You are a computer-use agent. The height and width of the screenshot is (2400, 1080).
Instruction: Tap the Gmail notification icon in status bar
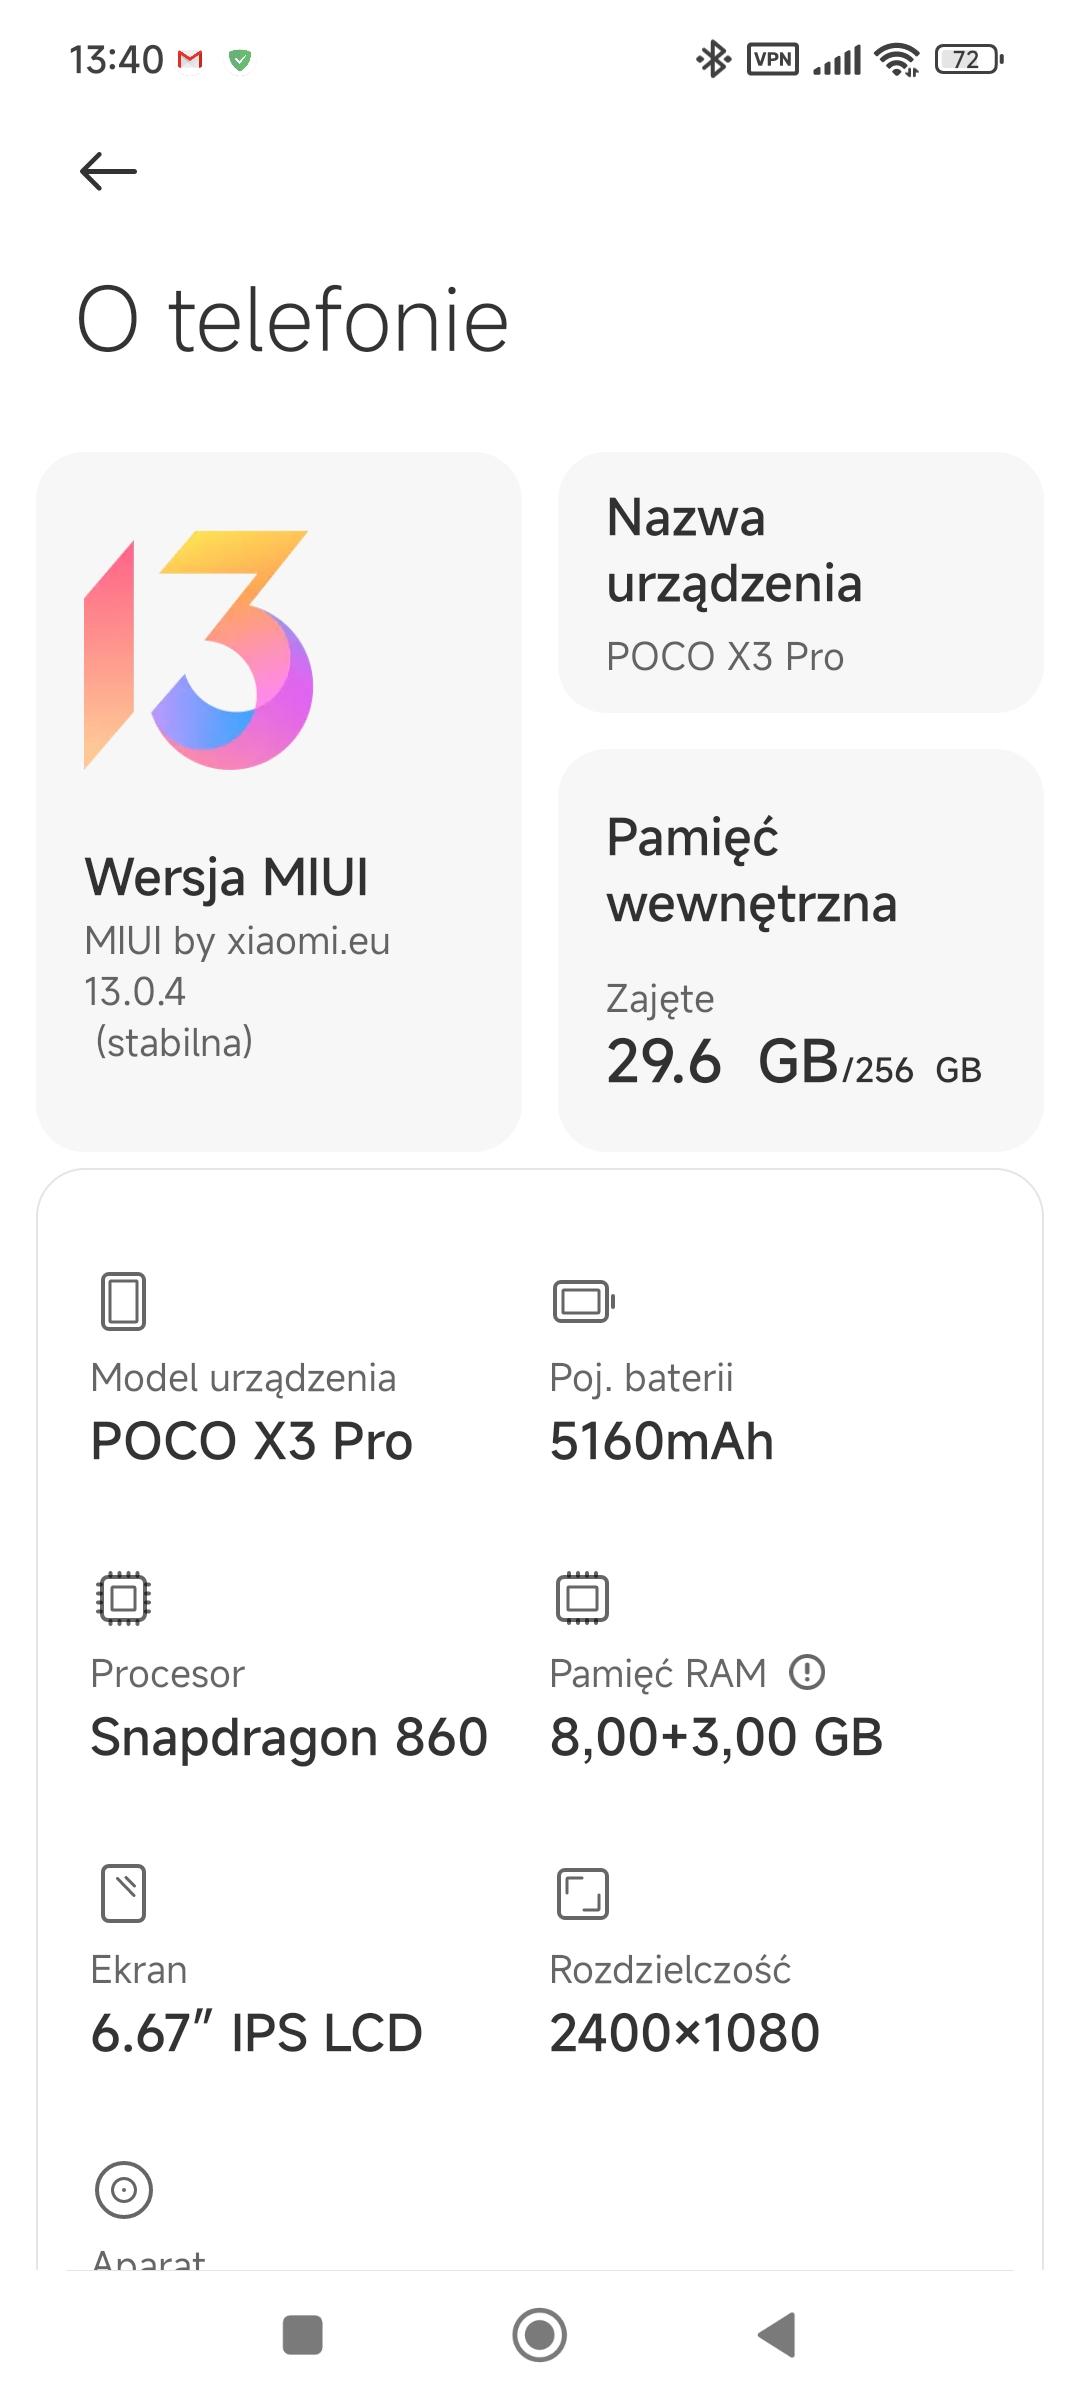190,60
